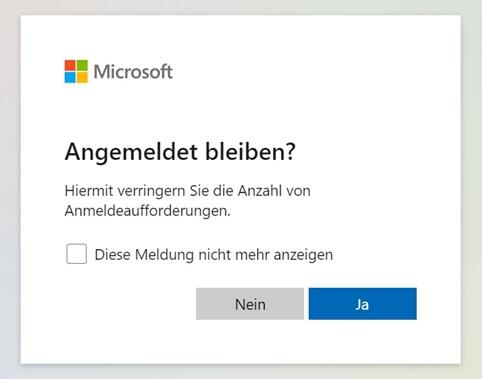The width and height of the screenshot is (482, 379).
Task: Choose the blue Ja button
Action: [362, 304]
